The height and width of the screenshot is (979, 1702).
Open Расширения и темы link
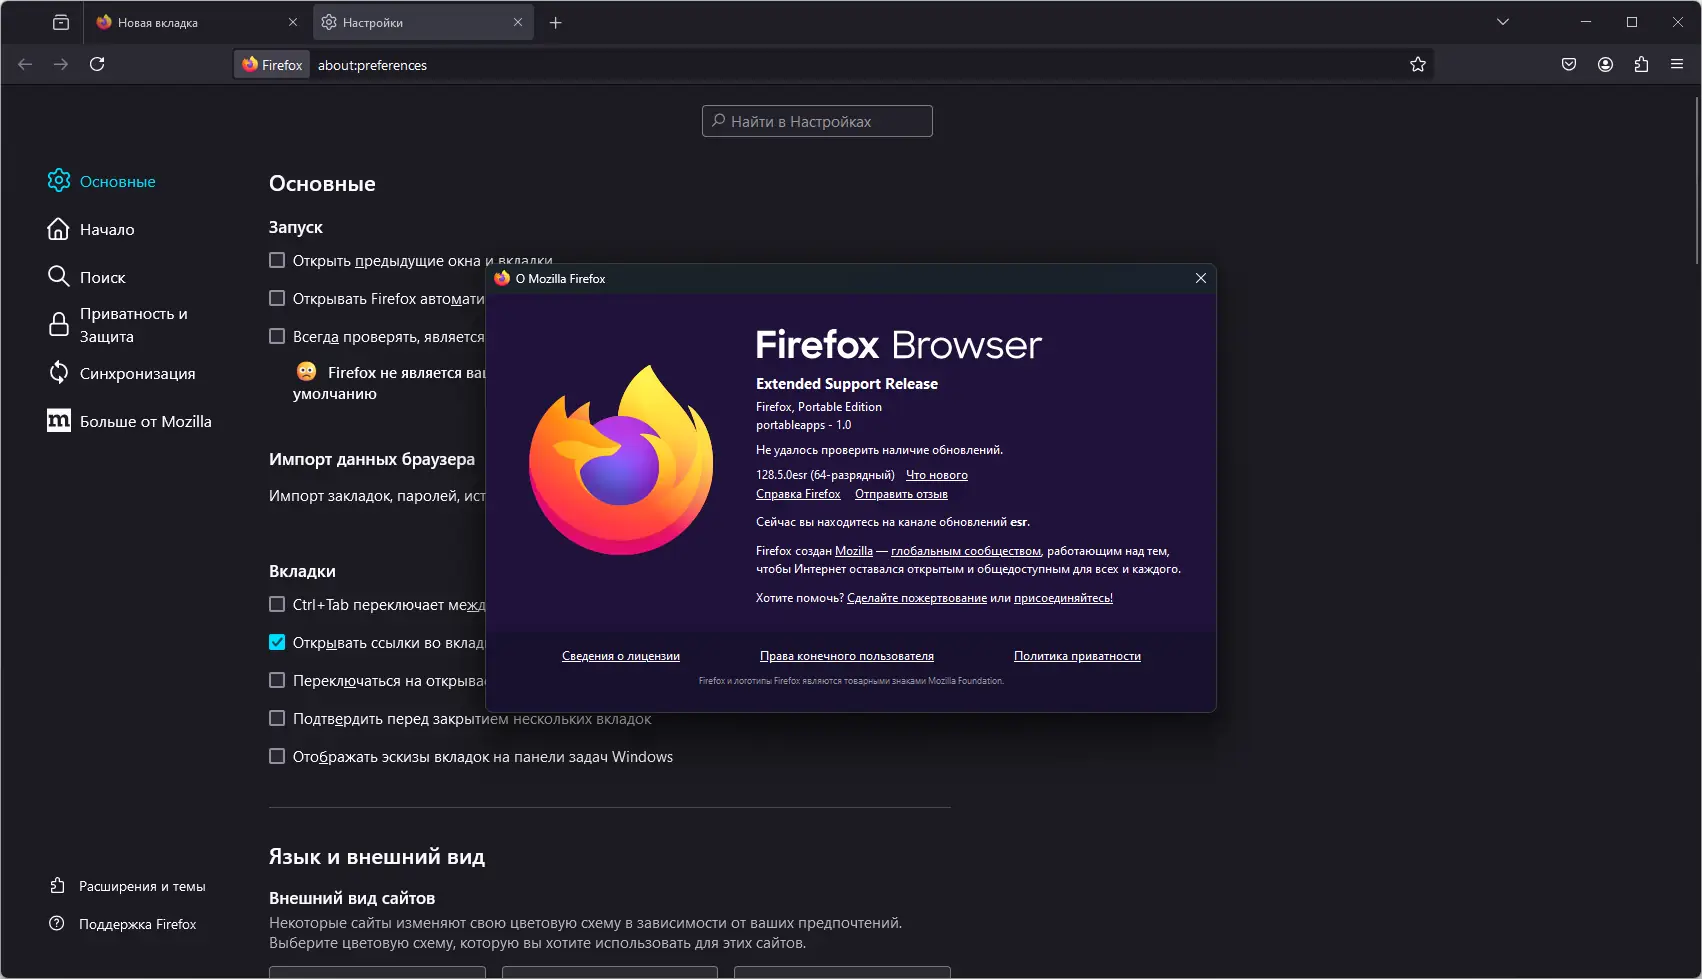click(127, 886)
